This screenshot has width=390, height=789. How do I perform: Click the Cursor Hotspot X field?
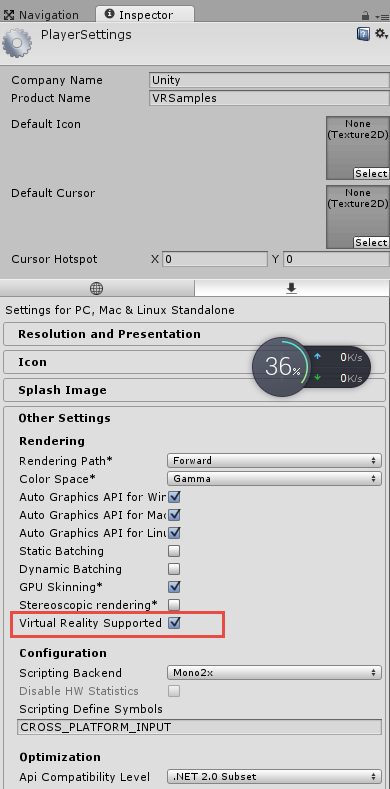pyautogui.click(x=214, y=260)
